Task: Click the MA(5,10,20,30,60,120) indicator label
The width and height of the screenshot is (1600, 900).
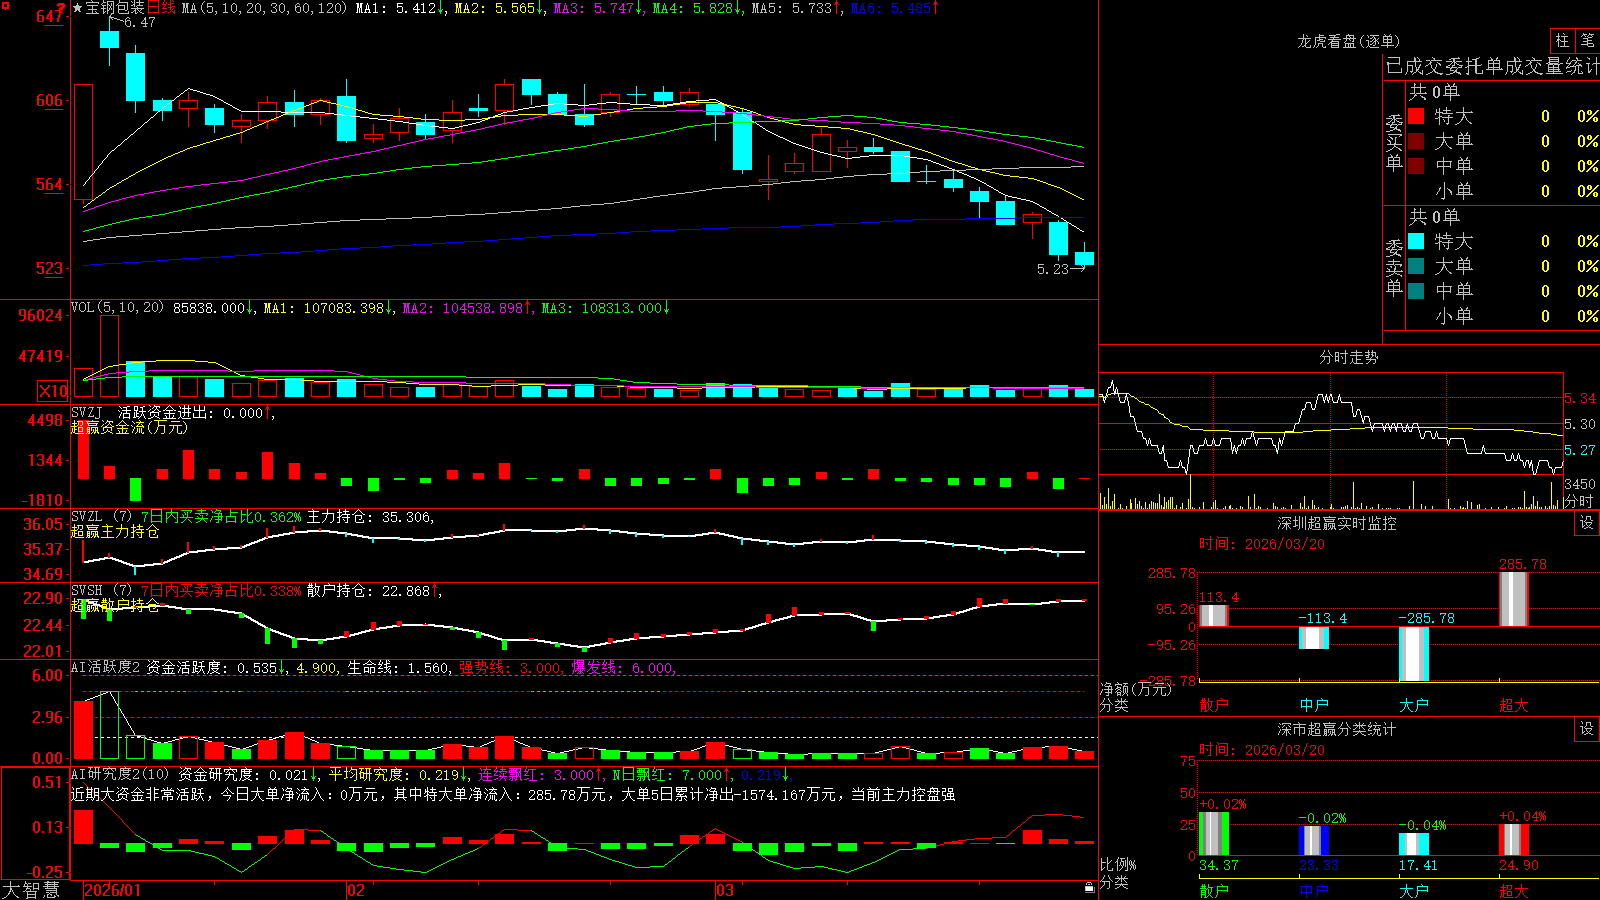Action: tap(264, 8)
